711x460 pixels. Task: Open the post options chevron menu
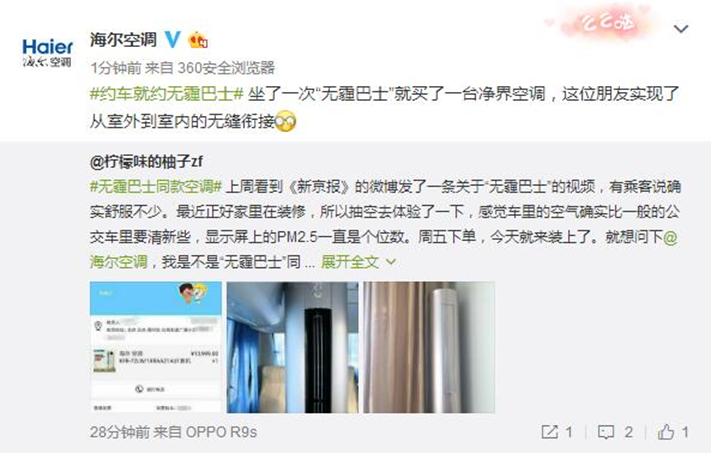tap(681, 29)
